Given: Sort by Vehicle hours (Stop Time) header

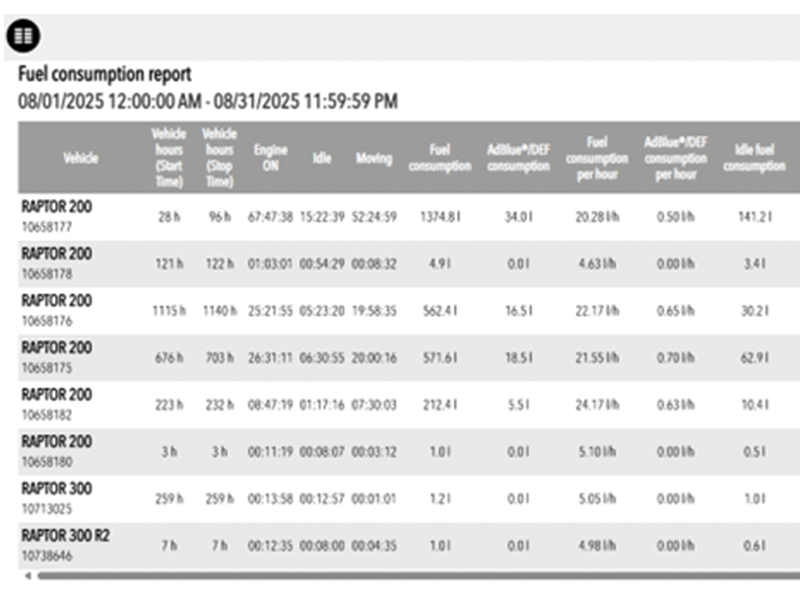Looking at the screenshot, I should pyautogui.click(x=219, y=158).
